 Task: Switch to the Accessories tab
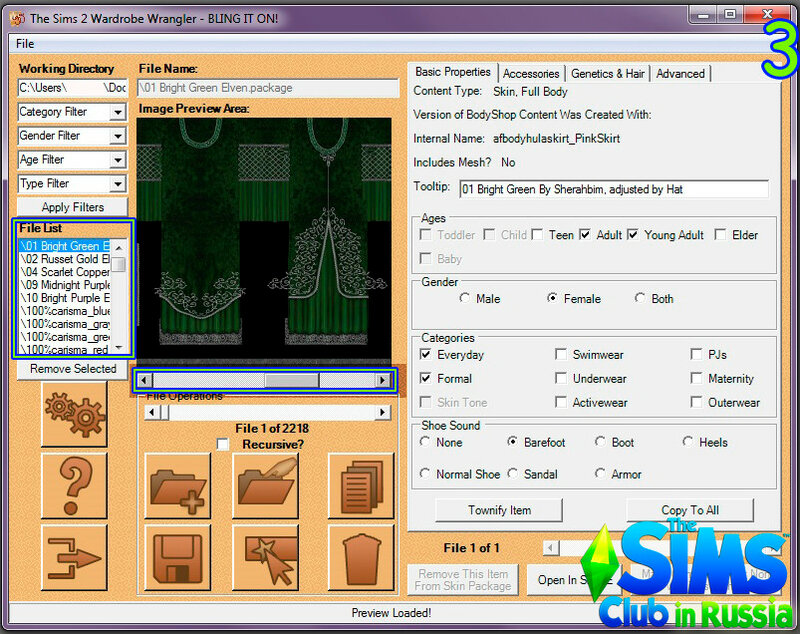(x=531, y=73)
